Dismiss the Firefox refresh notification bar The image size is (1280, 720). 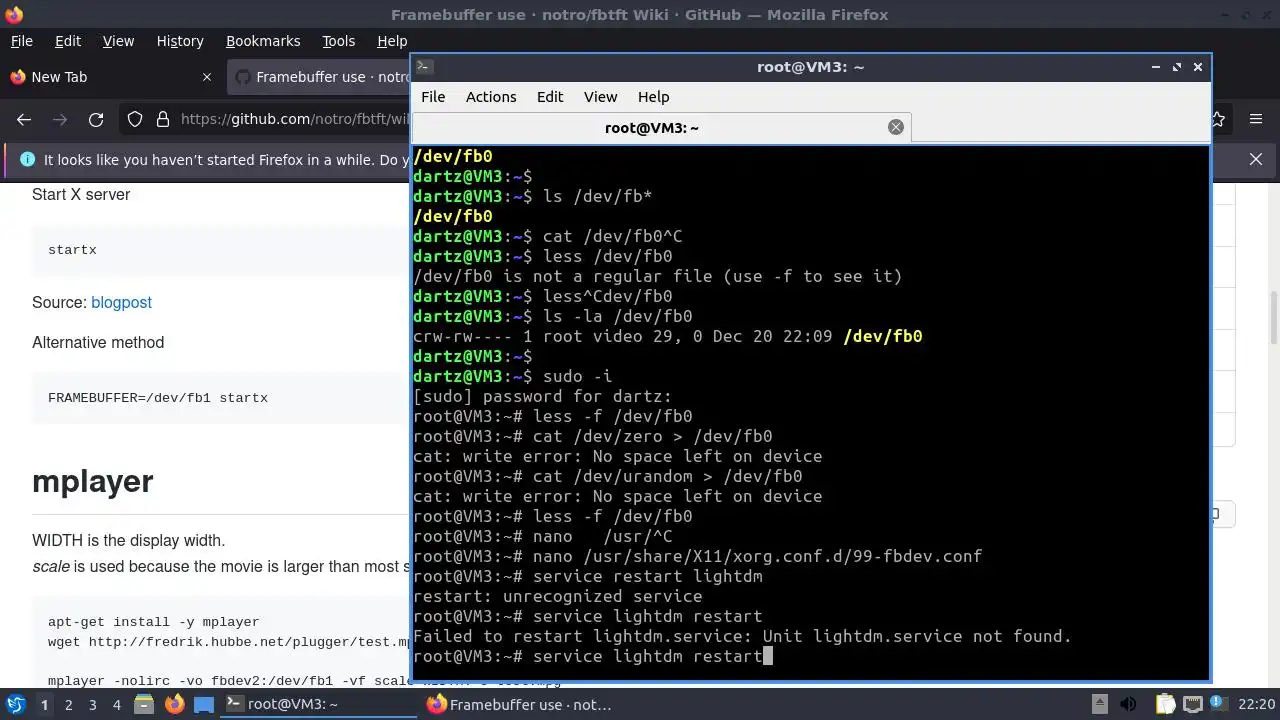1256,159
